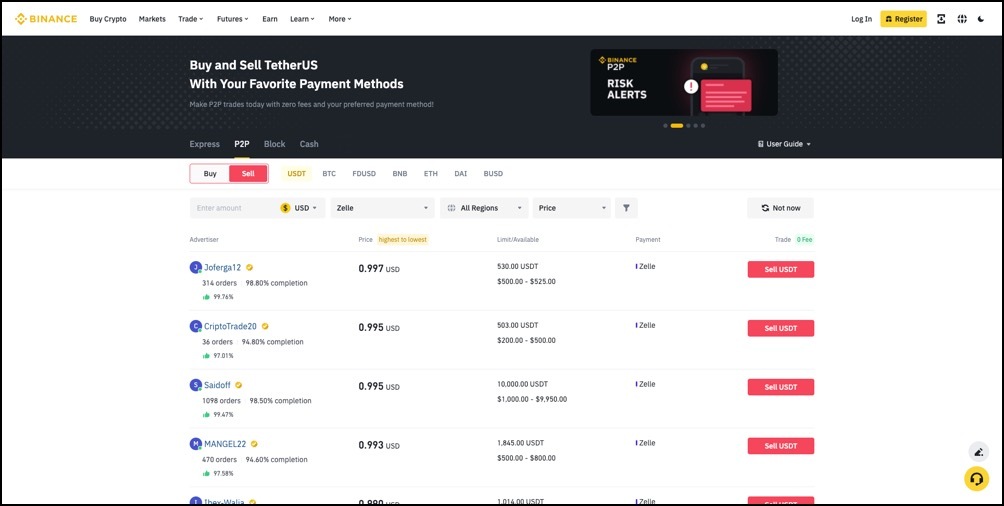The image size is (1004, 506).
Task: Go to Buy Crypto in the header
Action: [x=108, y=19]
